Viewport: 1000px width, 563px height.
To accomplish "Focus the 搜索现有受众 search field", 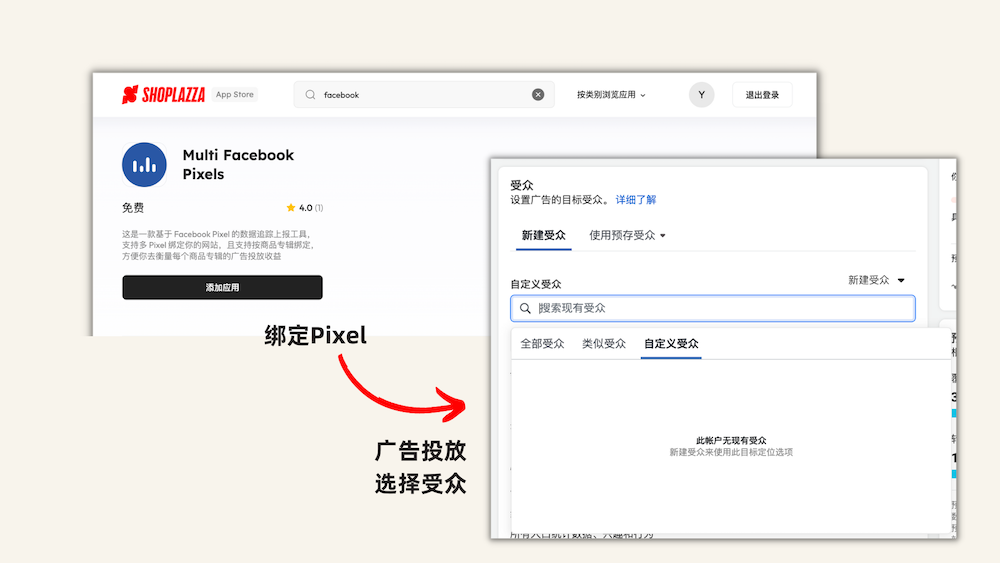I will [720, 308].
